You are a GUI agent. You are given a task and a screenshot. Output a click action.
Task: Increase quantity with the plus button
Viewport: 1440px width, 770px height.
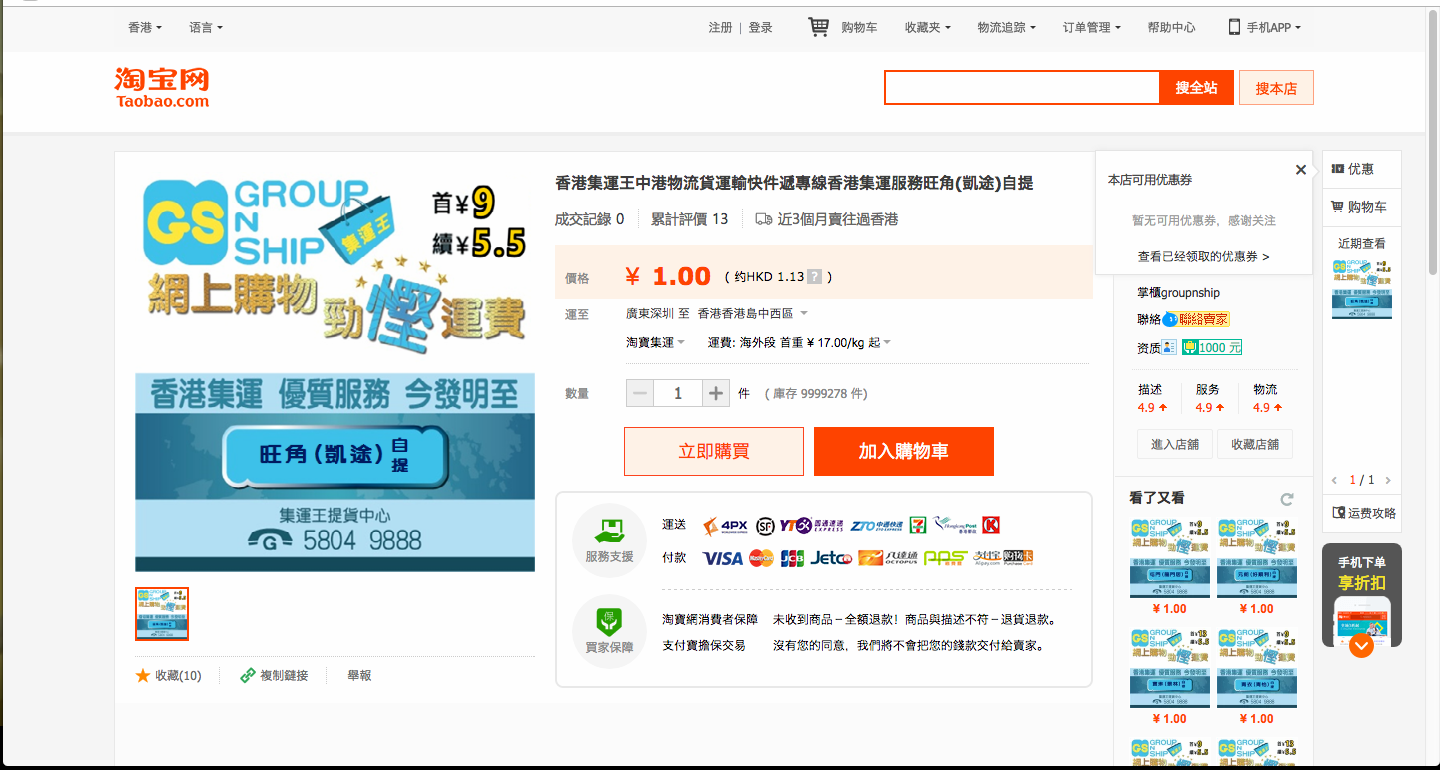tap(716, 393)
